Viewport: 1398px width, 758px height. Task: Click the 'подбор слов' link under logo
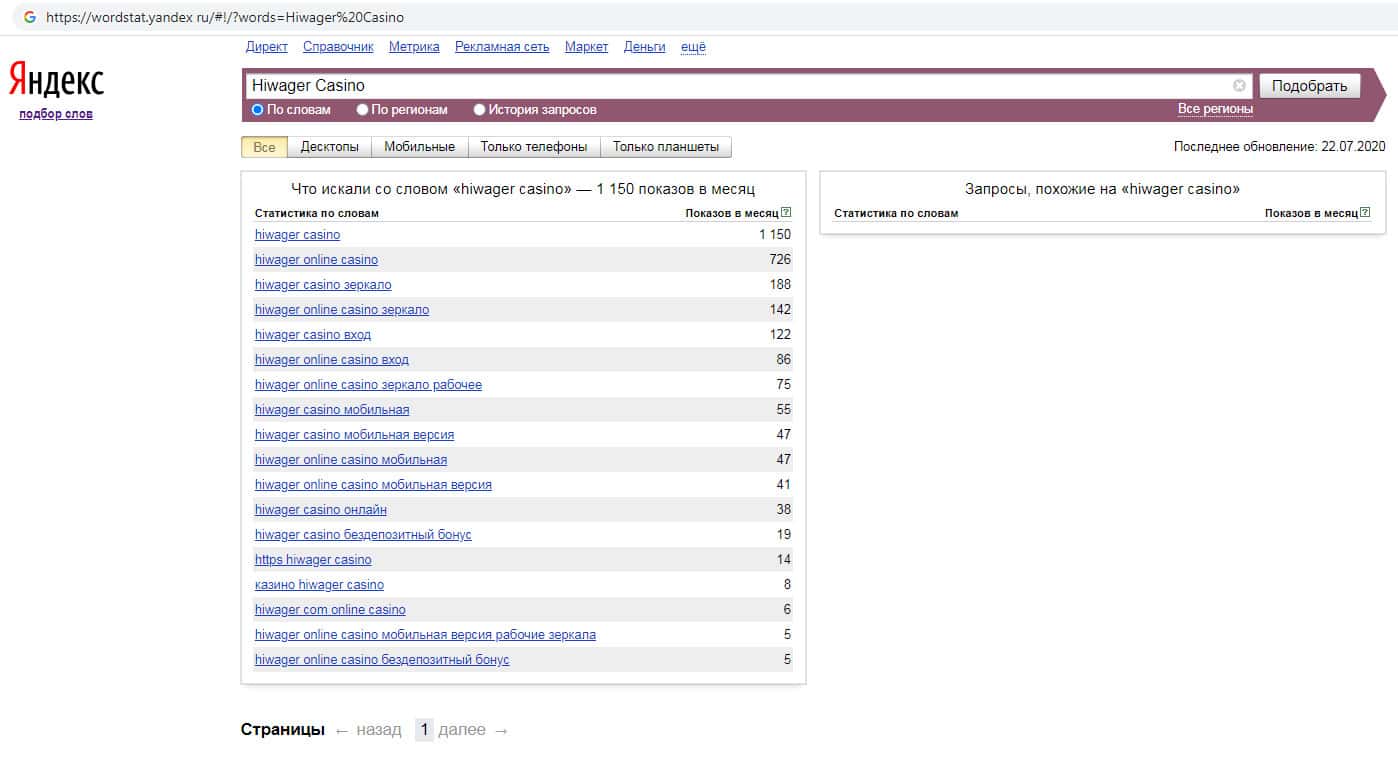pyautogui.click(x=56, y=114)
